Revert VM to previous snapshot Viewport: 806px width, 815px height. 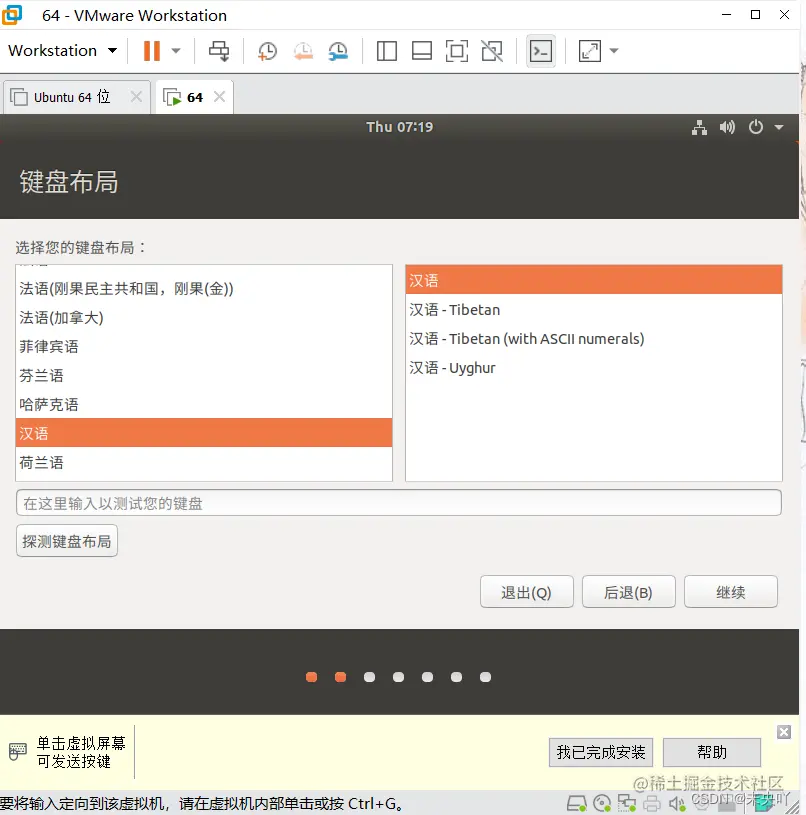pyautogui.click(x=303, y=51)
